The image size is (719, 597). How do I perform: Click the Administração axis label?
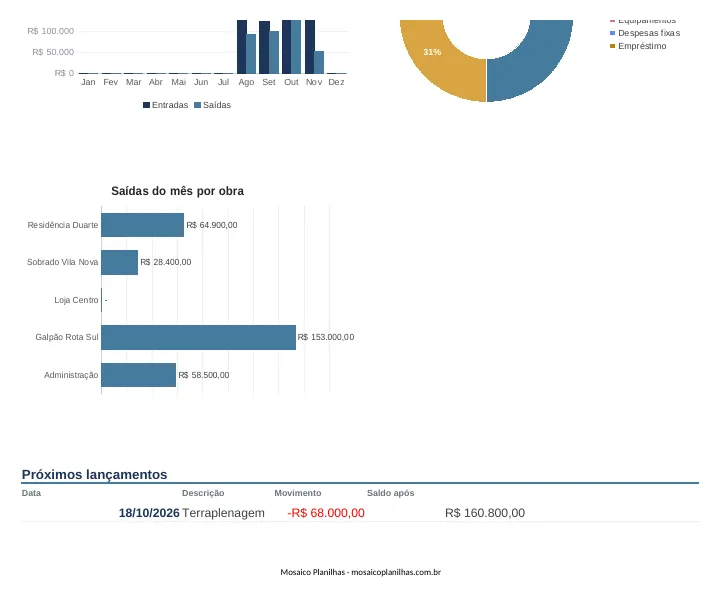point(71,375)
